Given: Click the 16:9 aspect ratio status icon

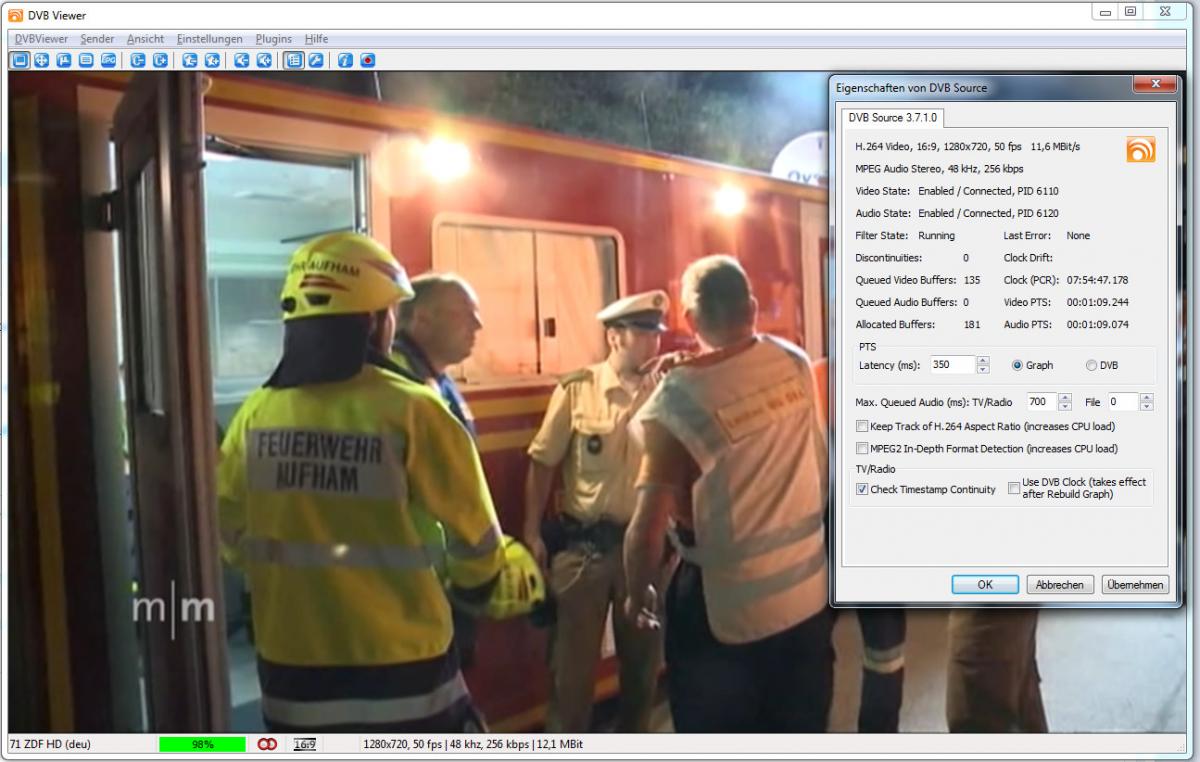Looking at the screenshot, I should pos(305,745).
